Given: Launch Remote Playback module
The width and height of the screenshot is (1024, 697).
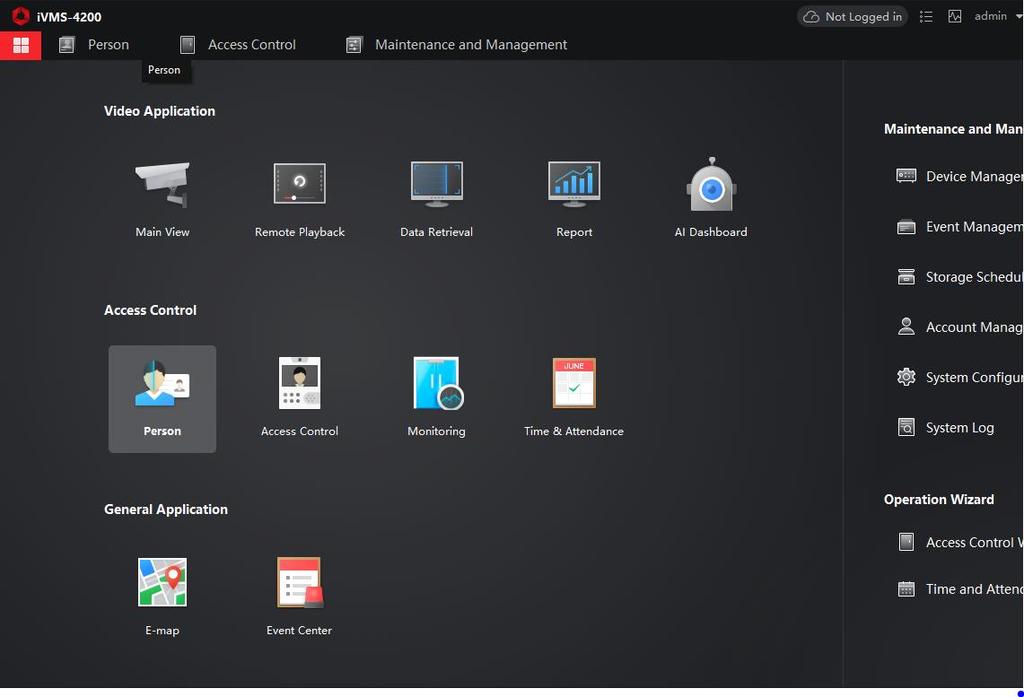Looking at the screenshot, I should tap(299, 185).
